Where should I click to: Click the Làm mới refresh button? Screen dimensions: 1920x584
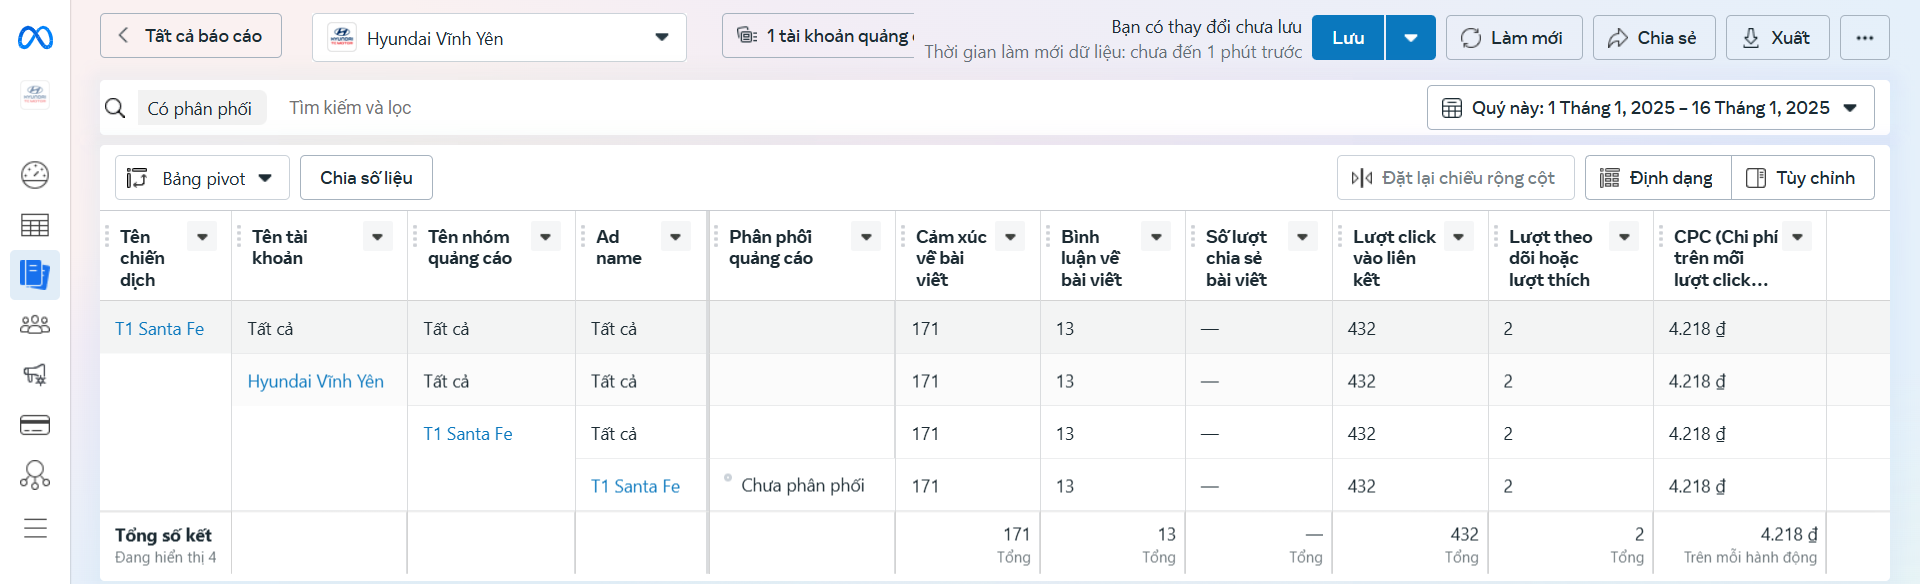tap(1513, 38)
